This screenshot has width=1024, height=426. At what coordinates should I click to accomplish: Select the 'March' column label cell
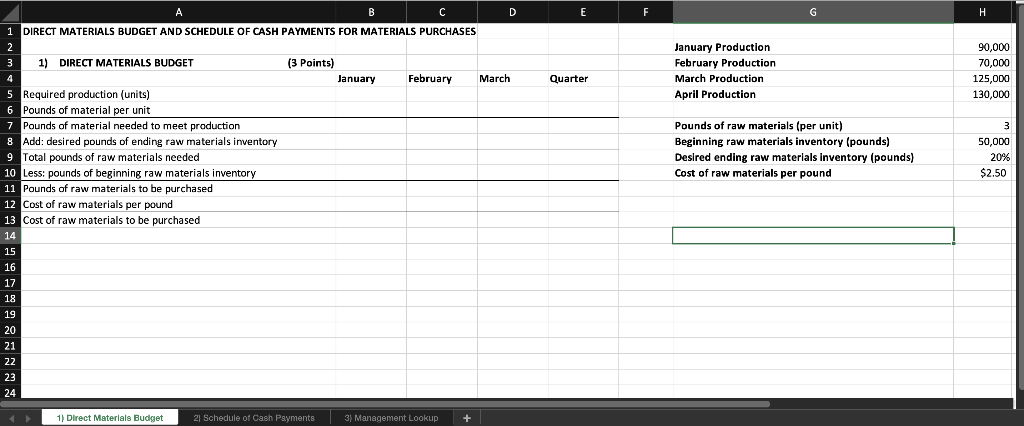pos(512,78)
